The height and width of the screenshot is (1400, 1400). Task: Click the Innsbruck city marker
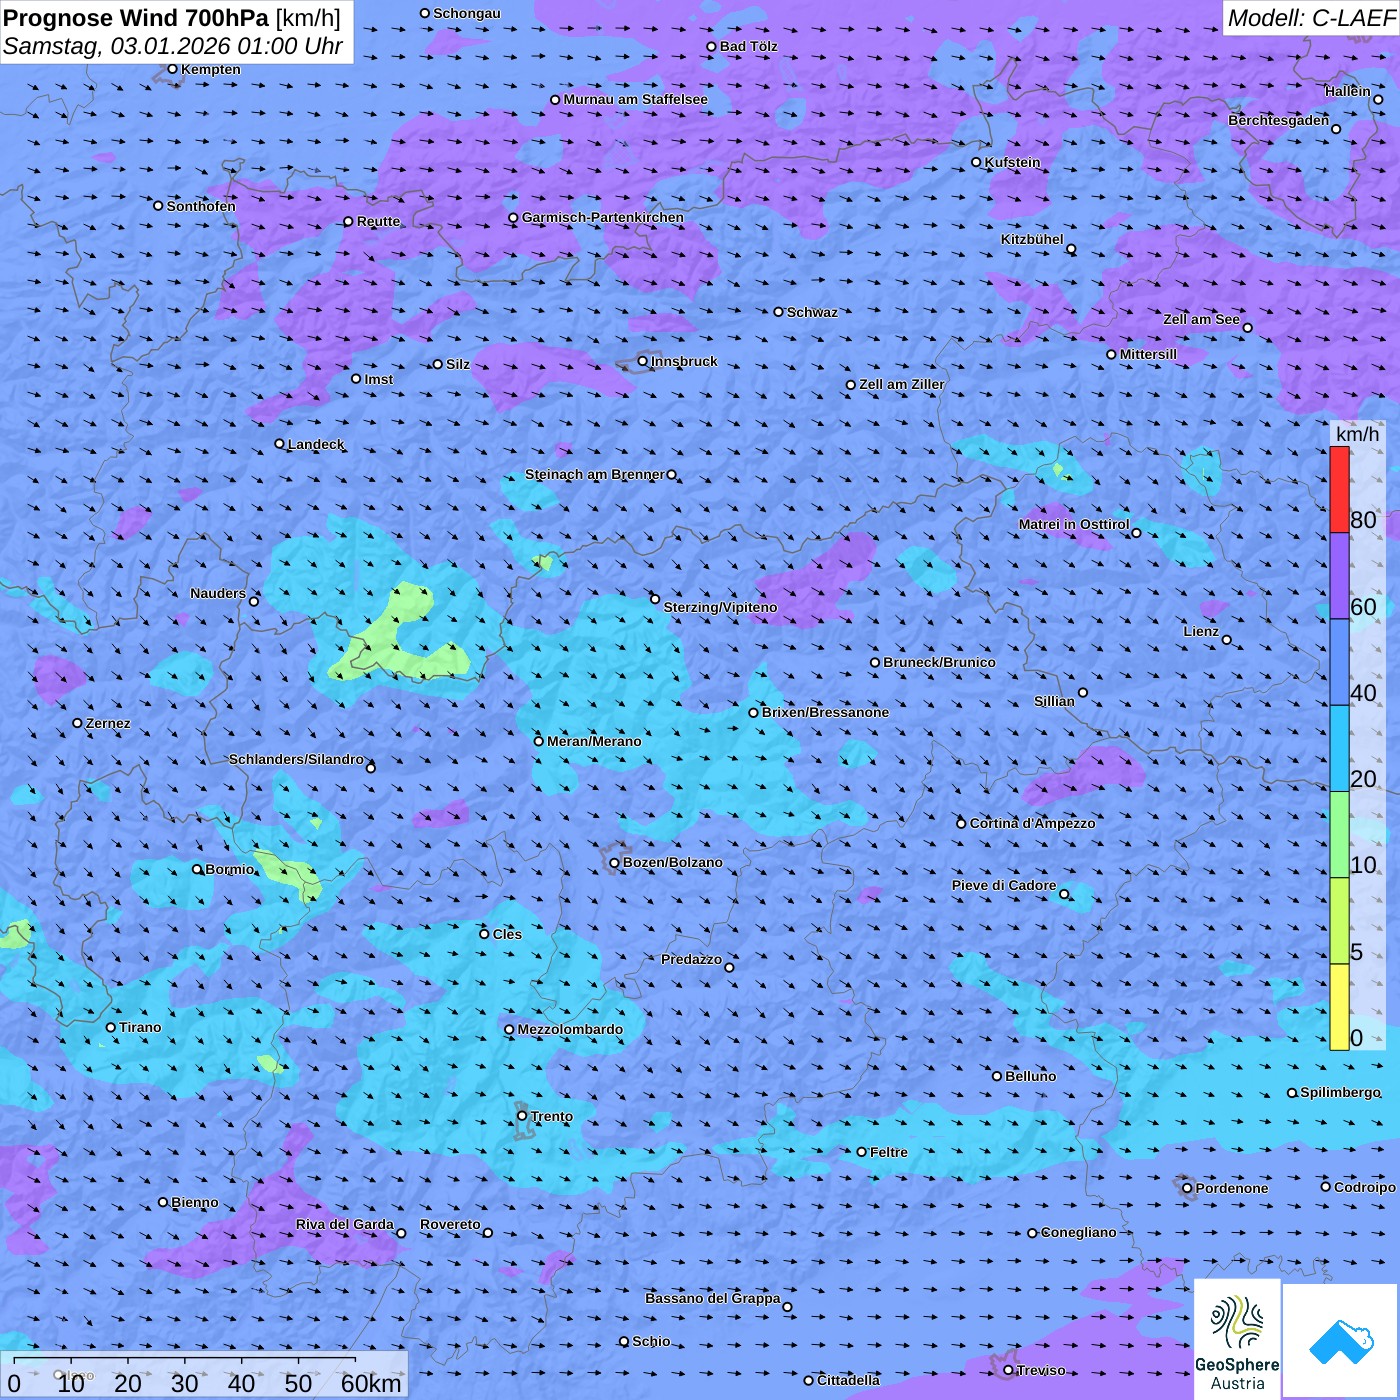643,361
